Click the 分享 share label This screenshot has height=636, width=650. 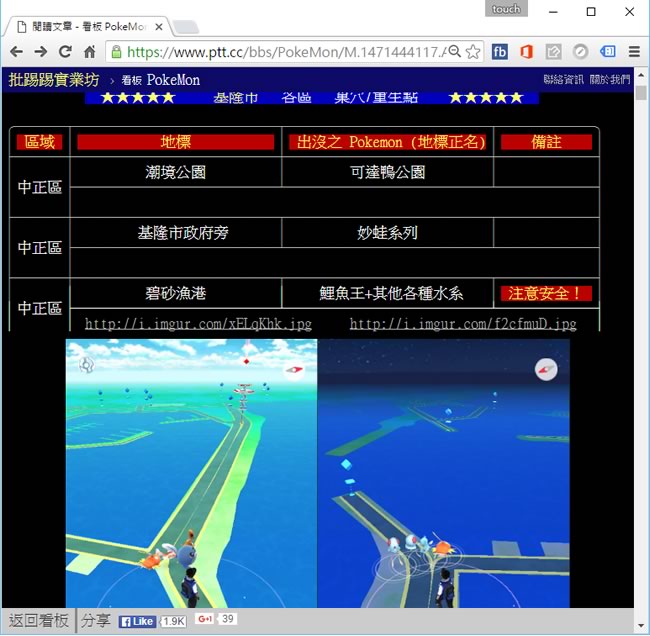96,620
